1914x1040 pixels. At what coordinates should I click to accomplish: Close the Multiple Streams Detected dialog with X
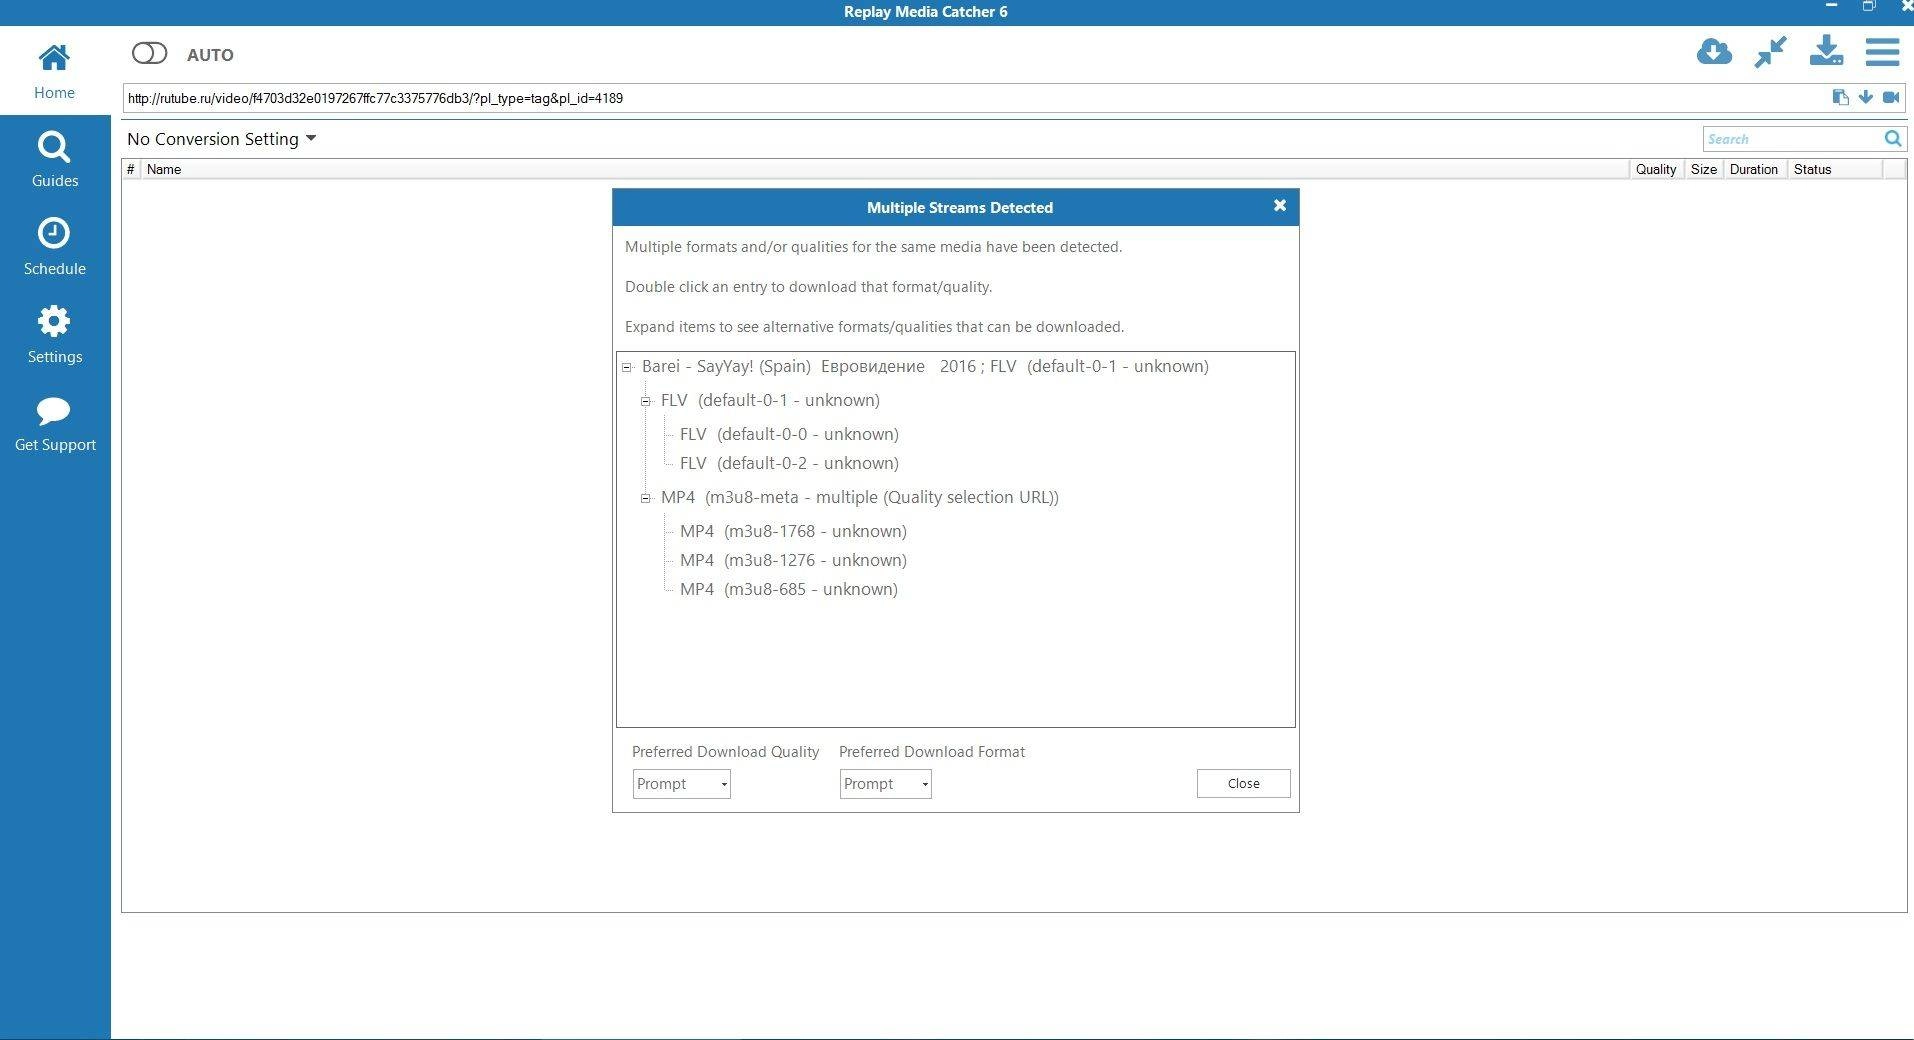(x=1279, y=205)
